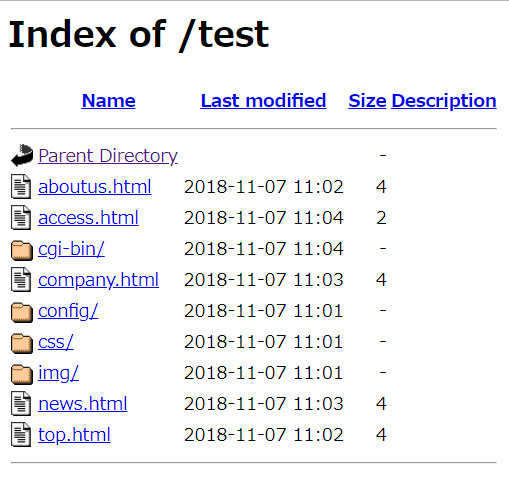Viewport: 509px width, 490px height.
Task: Click the Parent Directory back-arrow icon
Action: coord(22,155)
